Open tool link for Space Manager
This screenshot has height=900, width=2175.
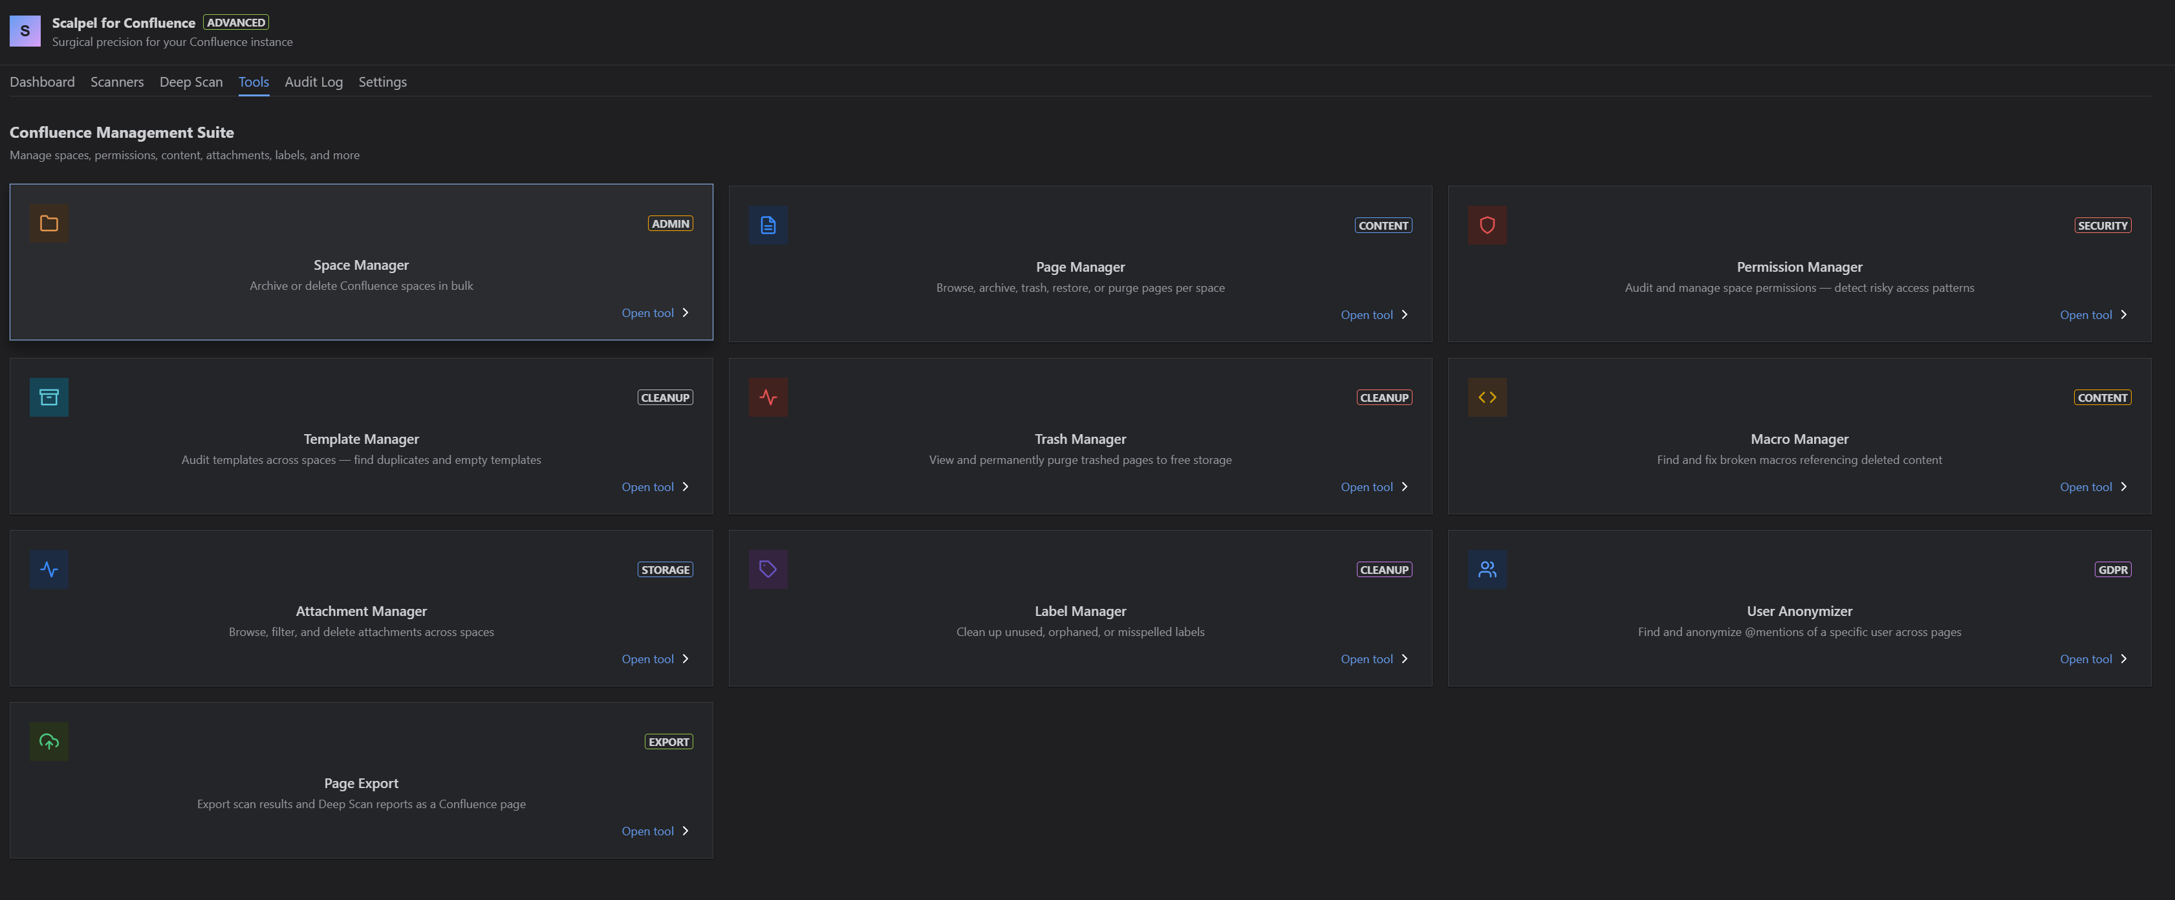coord(656,313)
